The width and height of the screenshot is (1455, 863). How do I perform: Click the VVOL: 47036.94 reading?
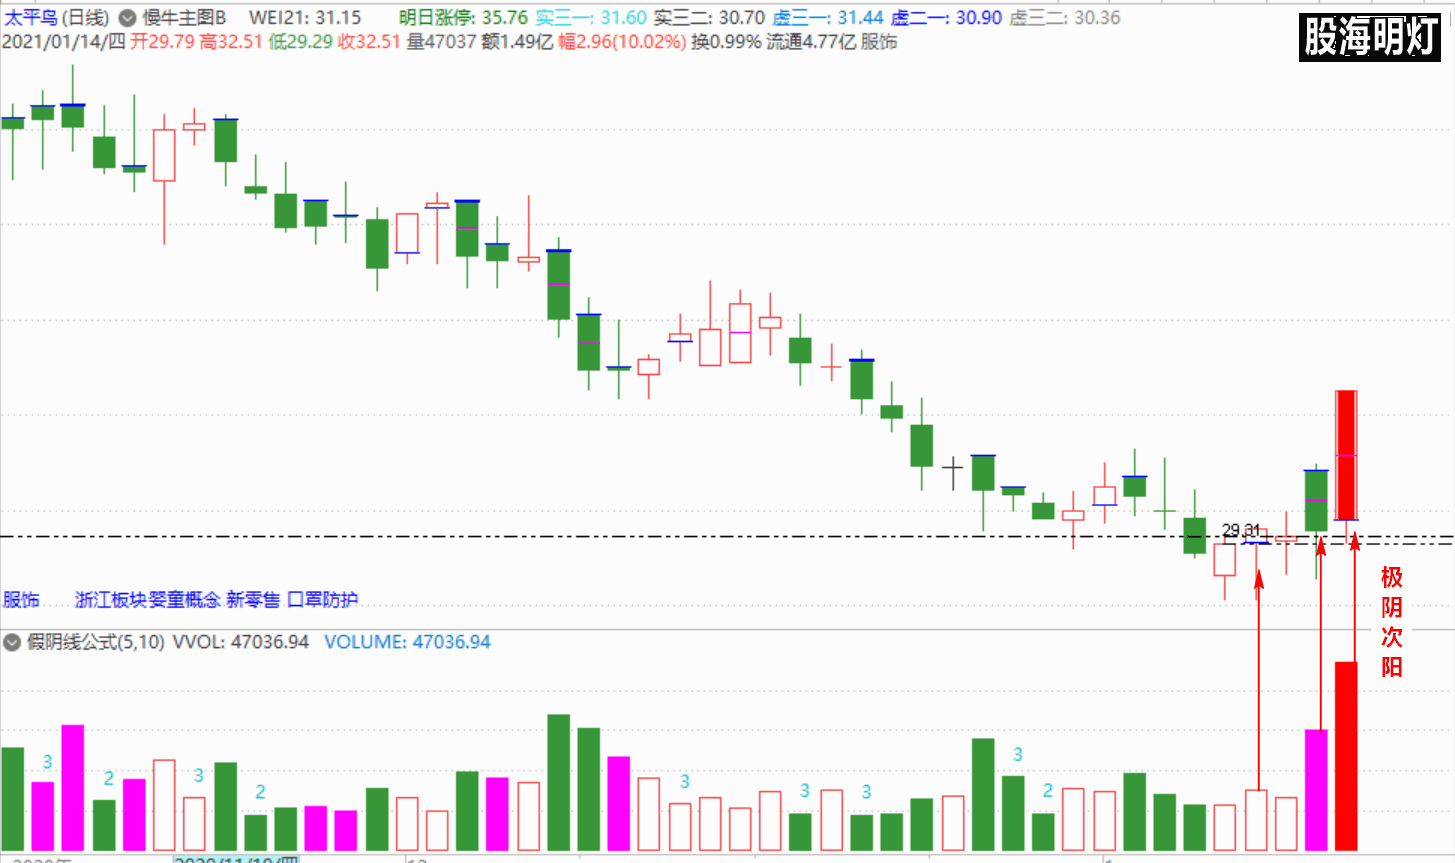241,642
